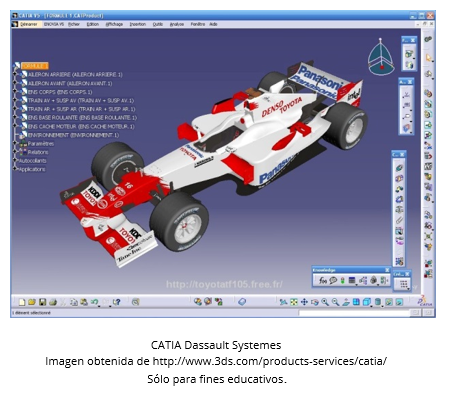449x393 pixels.
Task: Open a file via folder icon
Action: (x=32, y=302)
